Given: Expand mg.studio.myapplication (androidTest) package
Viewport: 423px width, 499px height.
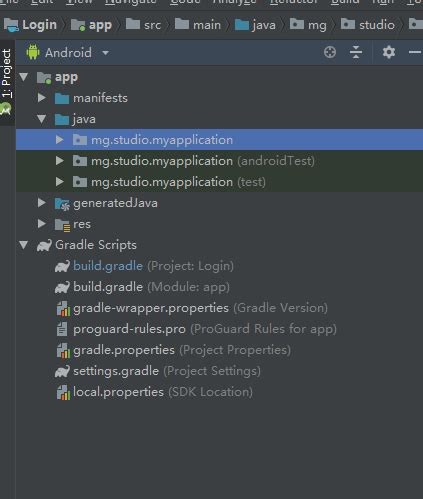Looking at the screenshot, I should pos(59,161).
